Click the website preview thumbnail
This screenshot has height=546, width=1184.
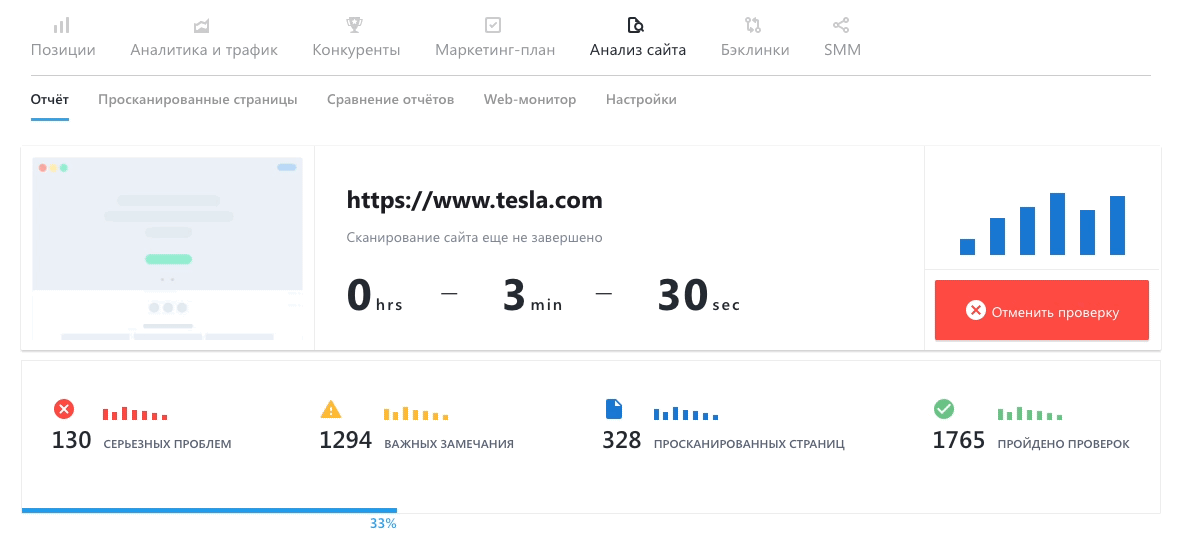click(168, 248)
